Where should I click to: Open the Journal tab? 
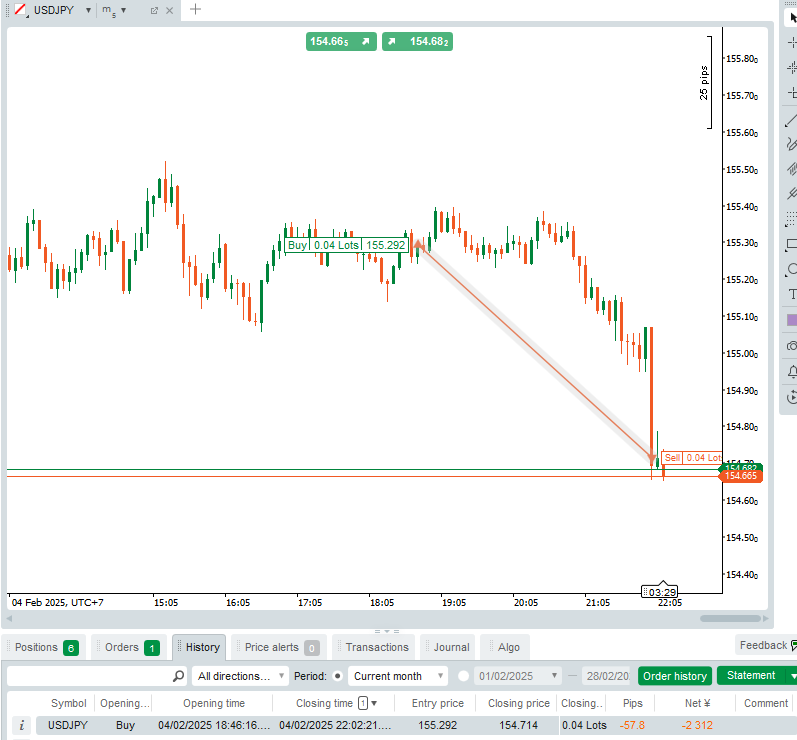(x=451, y=647)
